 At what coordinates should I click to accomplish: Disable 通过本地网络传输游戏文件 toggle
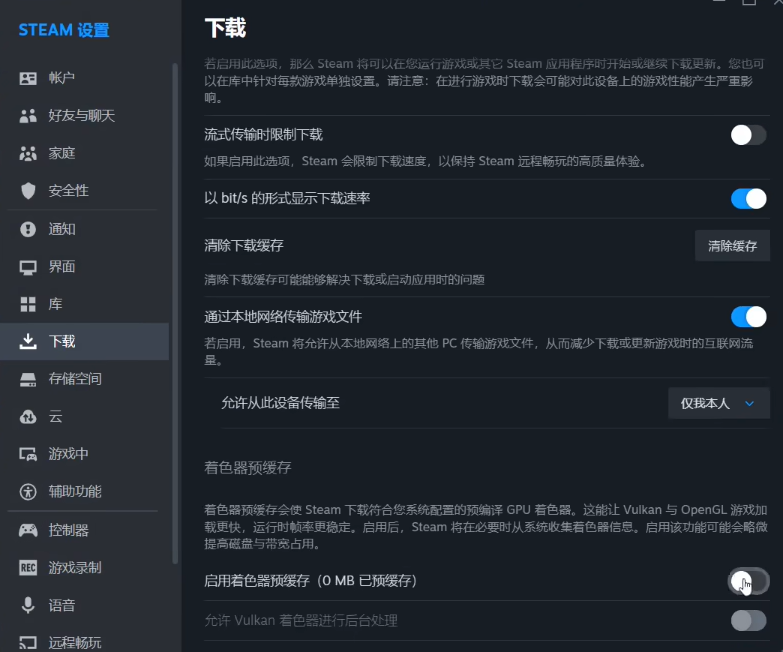click(x=748, y=317)
